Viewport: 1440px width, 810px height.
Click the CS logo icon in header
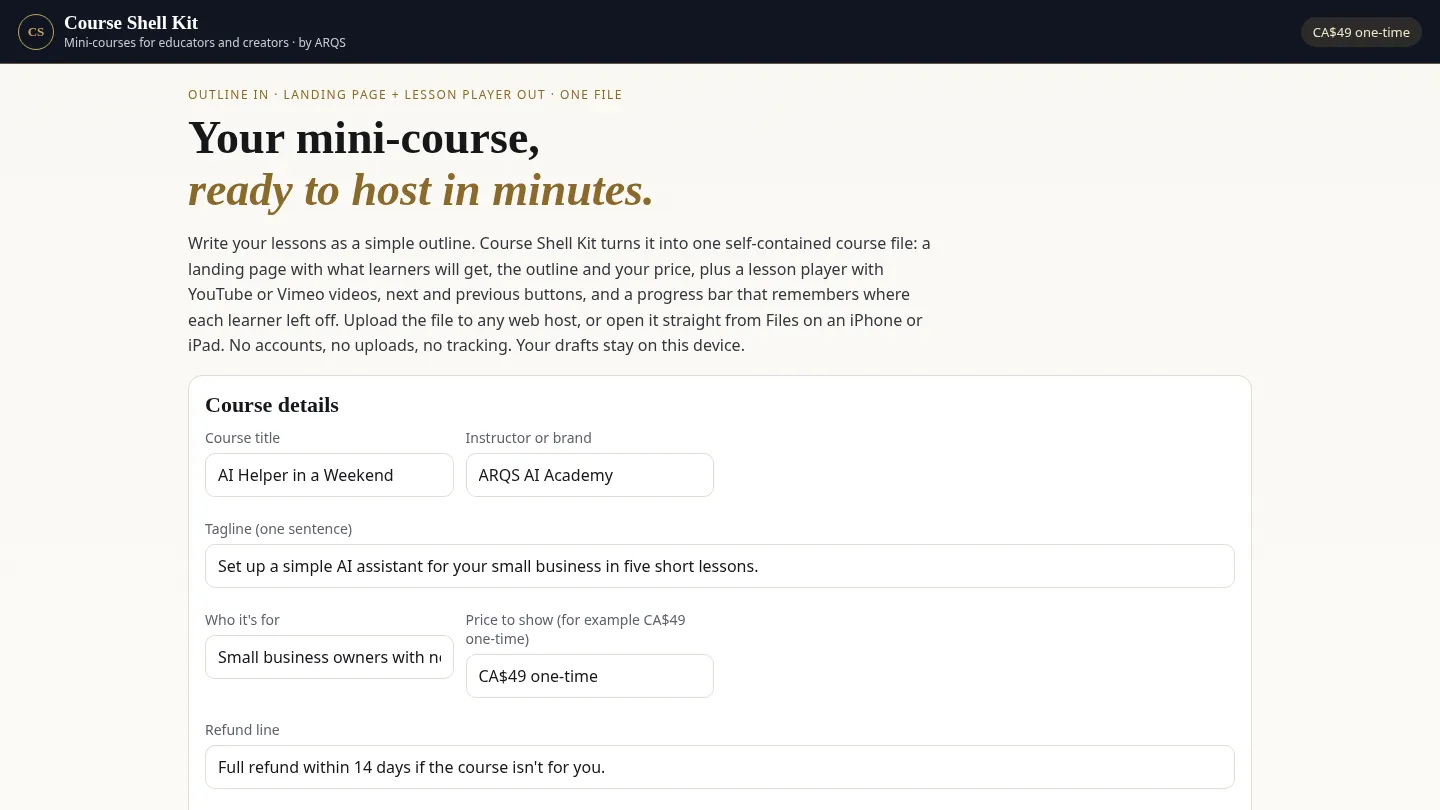[x=36, y=32]
